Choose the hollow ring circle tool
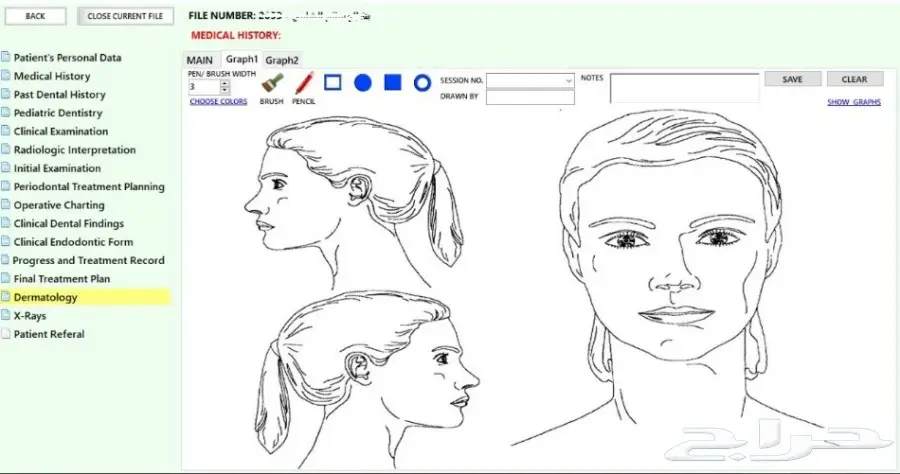 [422, 82]
